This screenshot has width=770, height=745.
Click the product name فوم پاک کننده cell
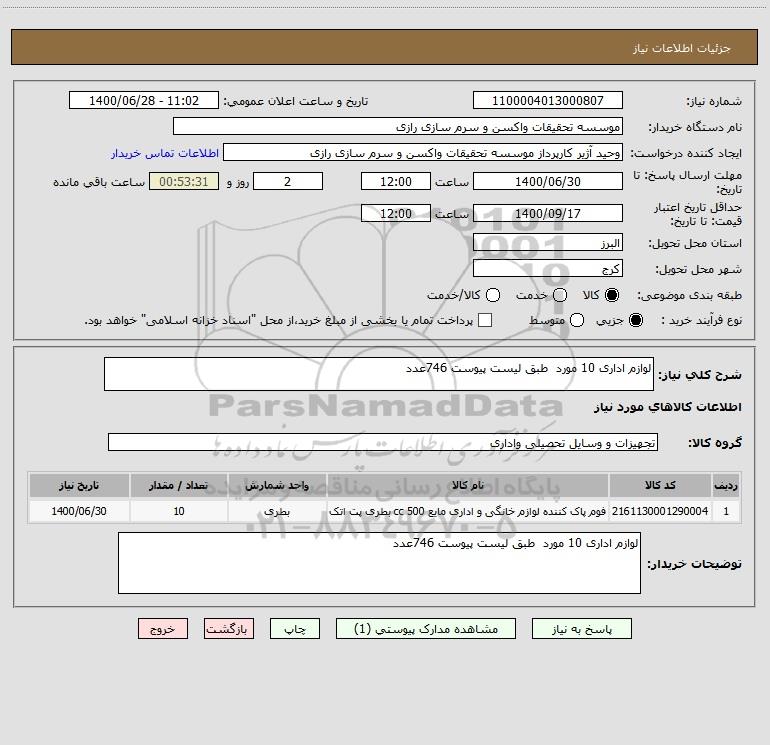click(468, 511)
